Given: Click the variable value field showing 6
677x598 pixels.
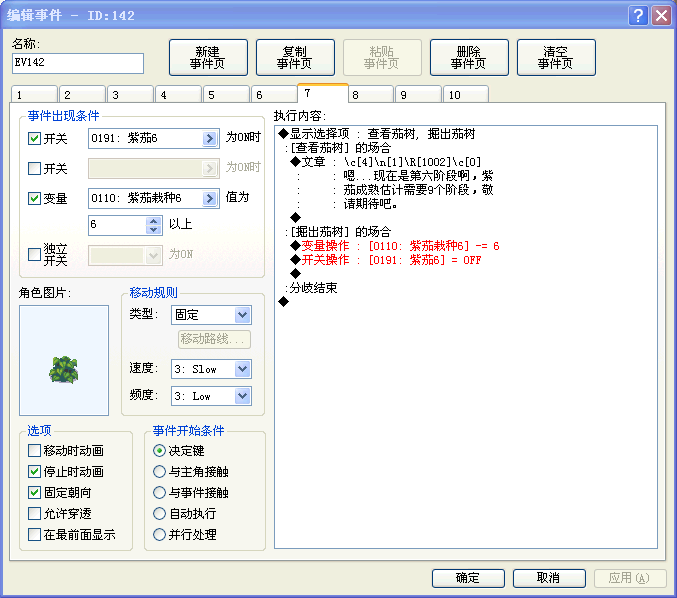Looking at the screenshot, I should tap(118, 225).
